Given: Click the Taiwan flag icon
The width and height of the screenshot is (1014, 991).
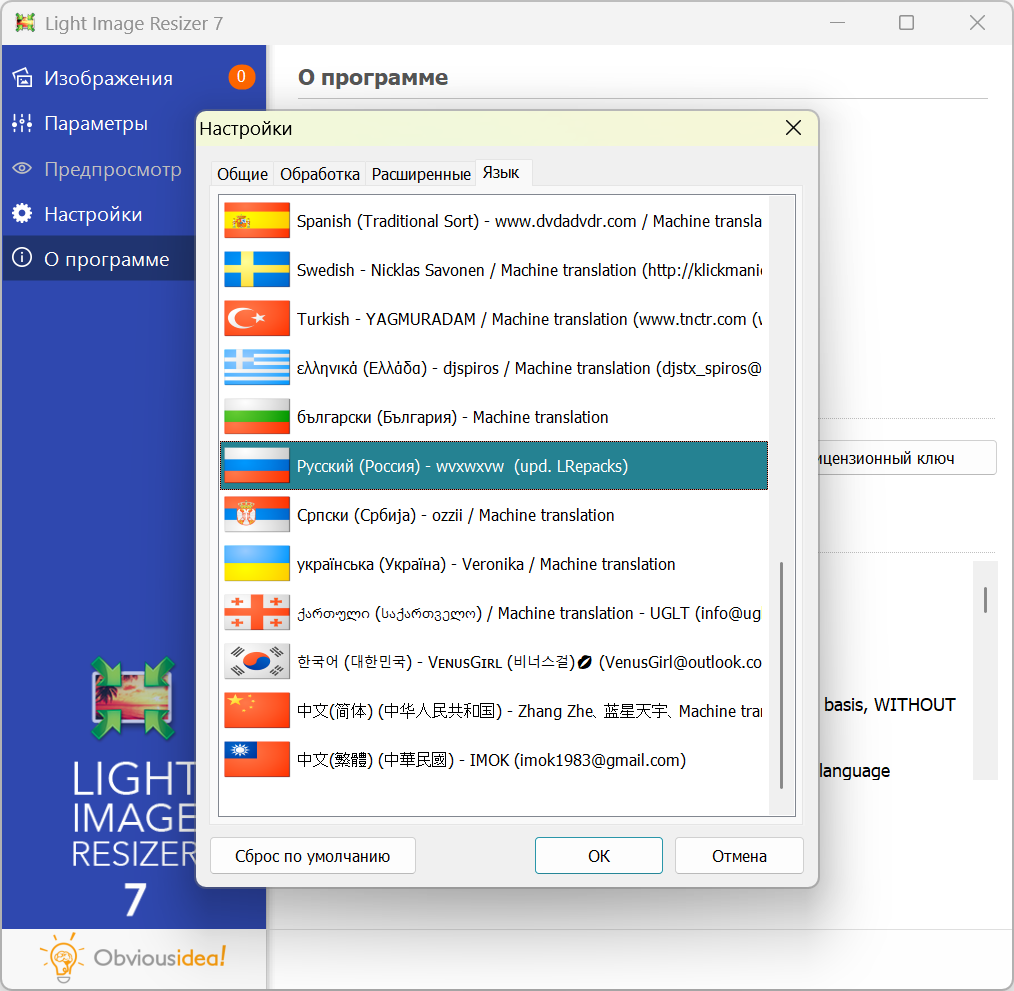Looking at the screenshot, I should (257, 759).
